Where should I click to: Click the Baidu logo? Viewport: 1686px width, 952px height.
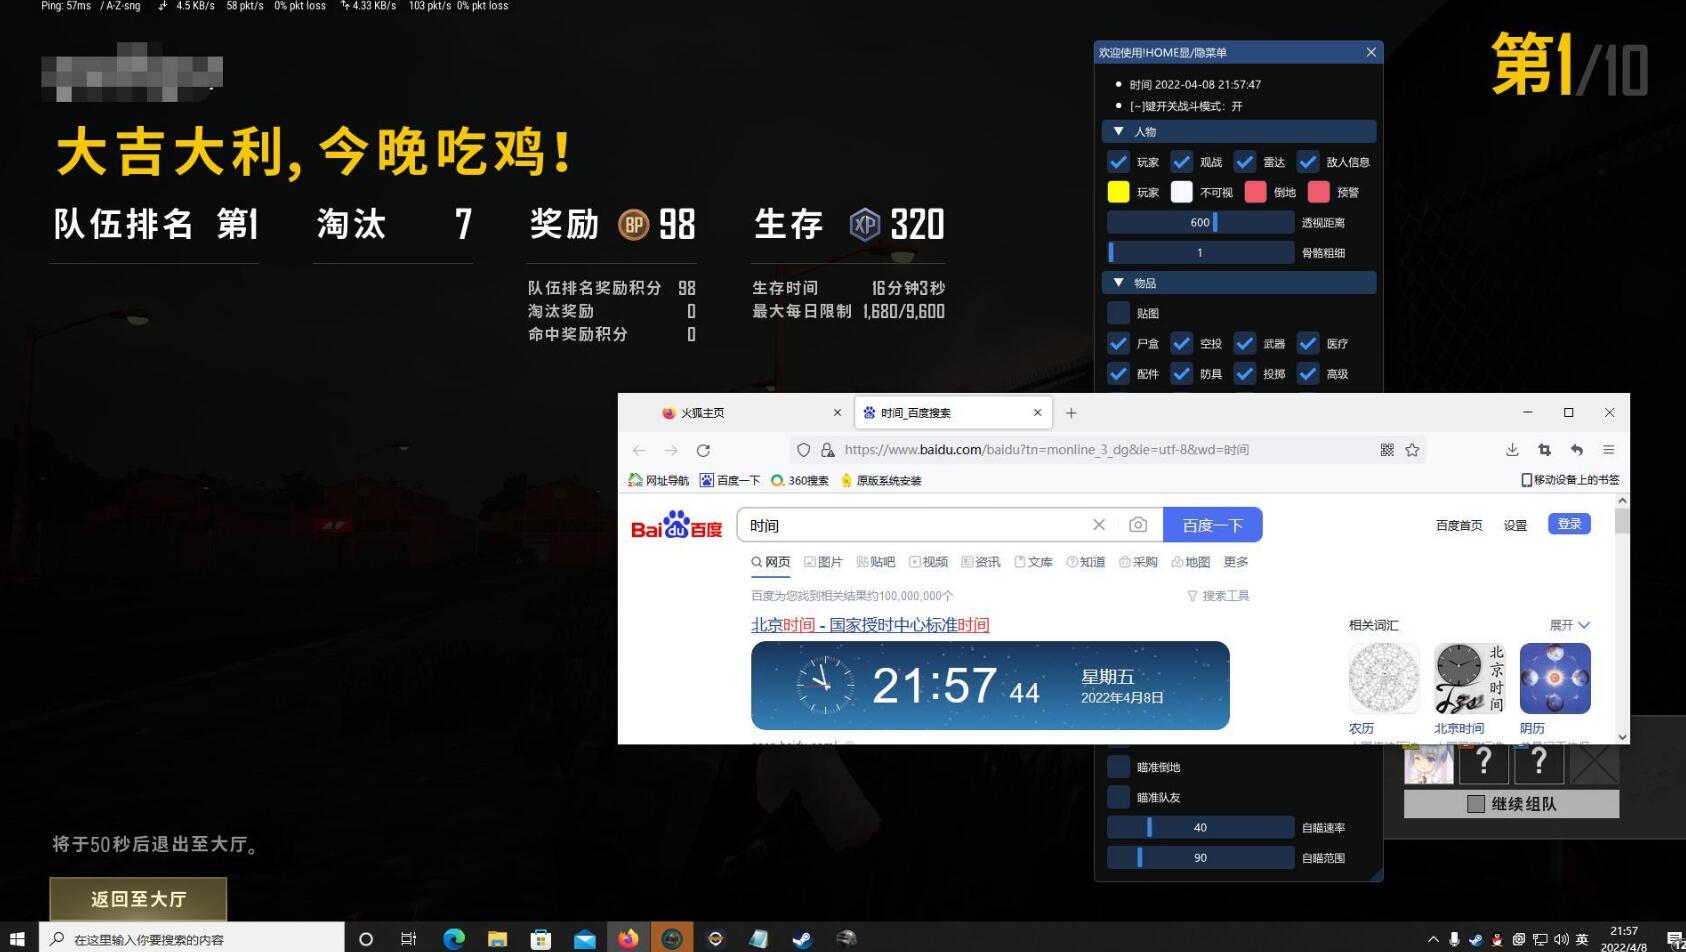[x=676, y=525]
